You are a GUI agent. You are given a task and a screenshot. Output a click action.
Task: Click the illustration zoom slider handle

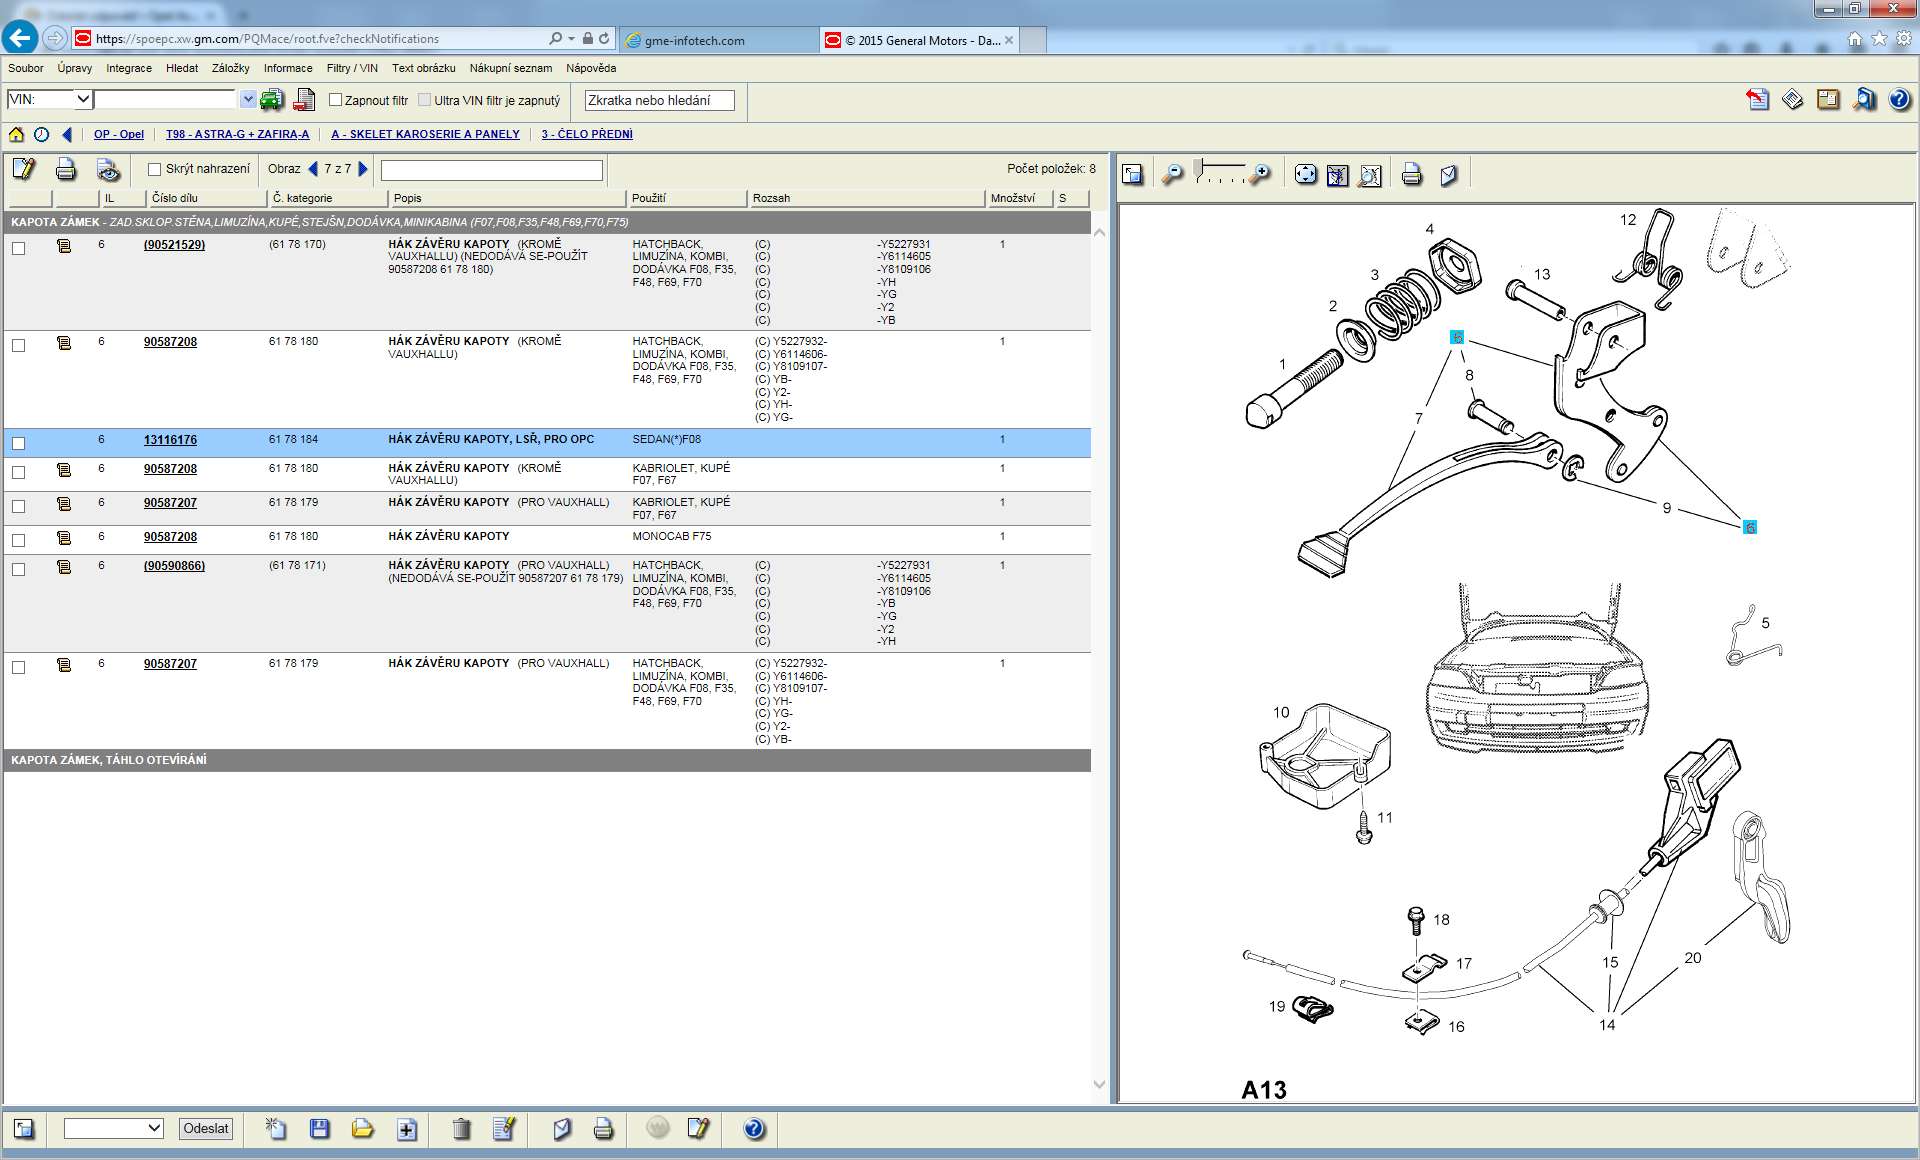pos(1198,168)
